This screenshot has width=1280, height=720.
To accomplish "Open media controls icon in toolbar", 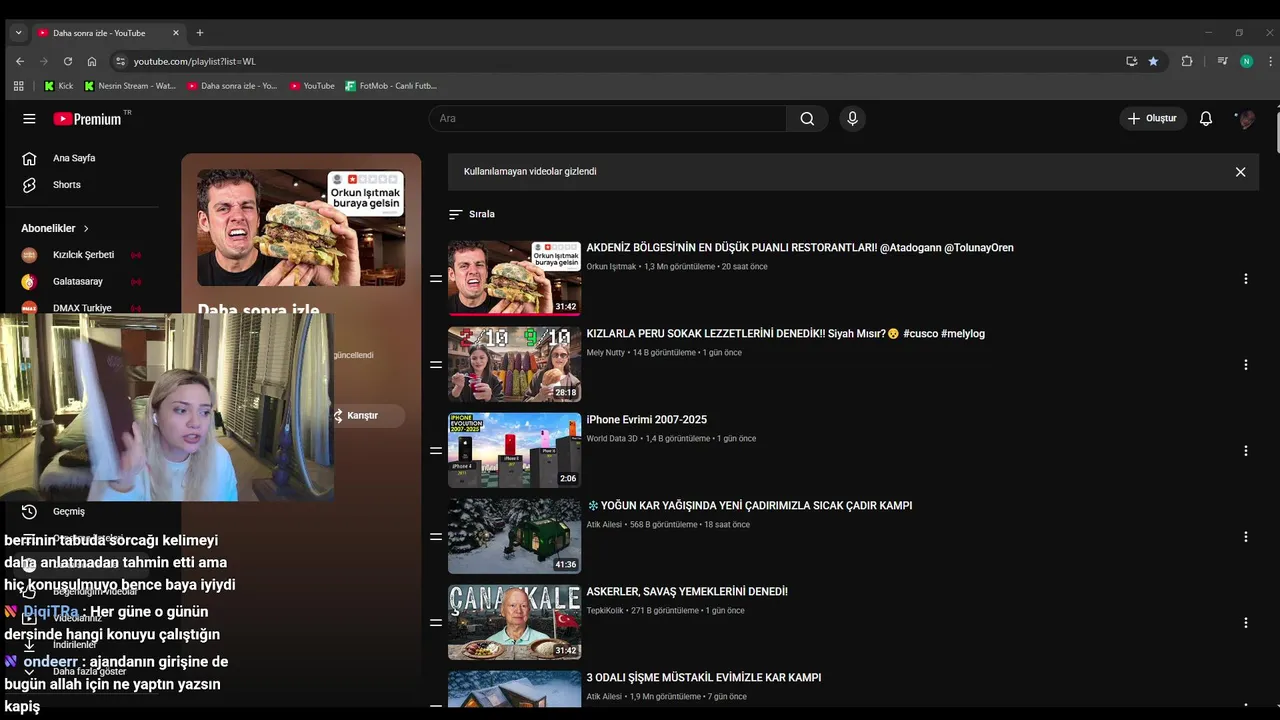I will coord(1222,61).
